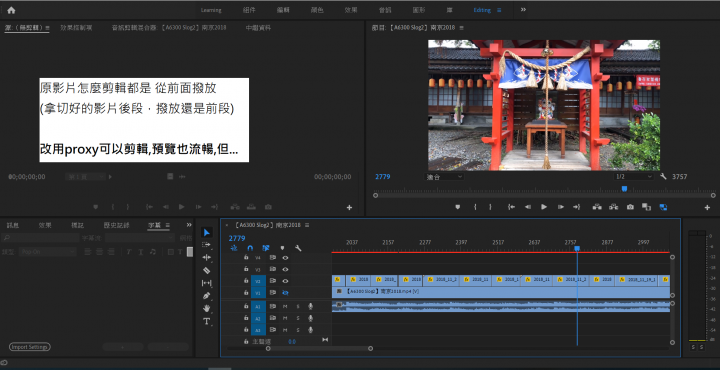Click the timeline zoom scroll bar
This screenshot has width=720, height=370.
pyautogui.click(x=319, y=348)
